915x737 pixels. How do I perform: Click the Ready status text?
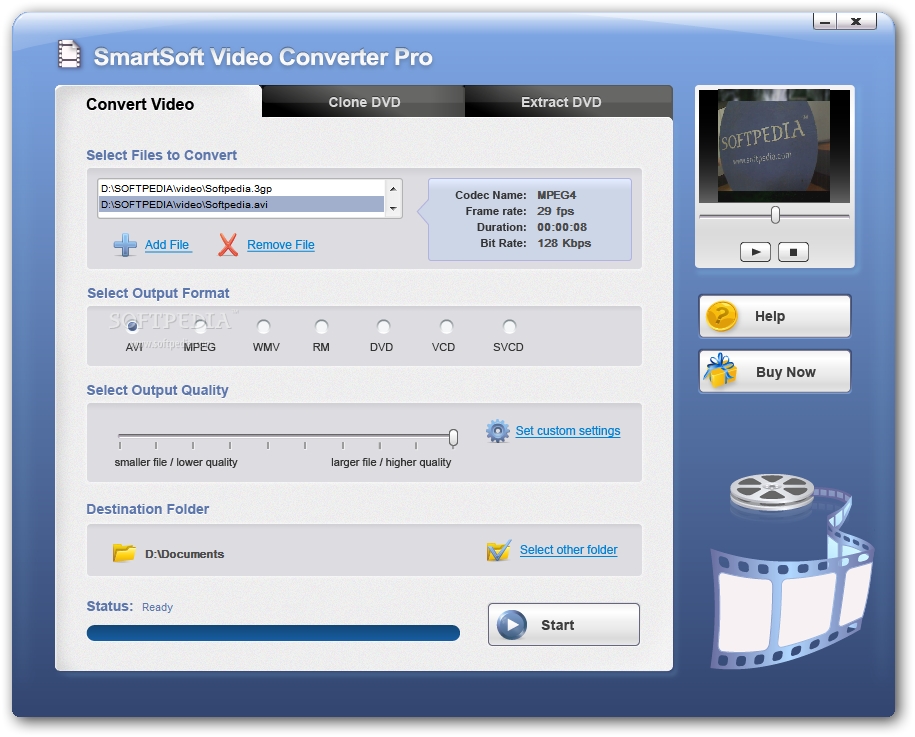[x=158, y=607]
